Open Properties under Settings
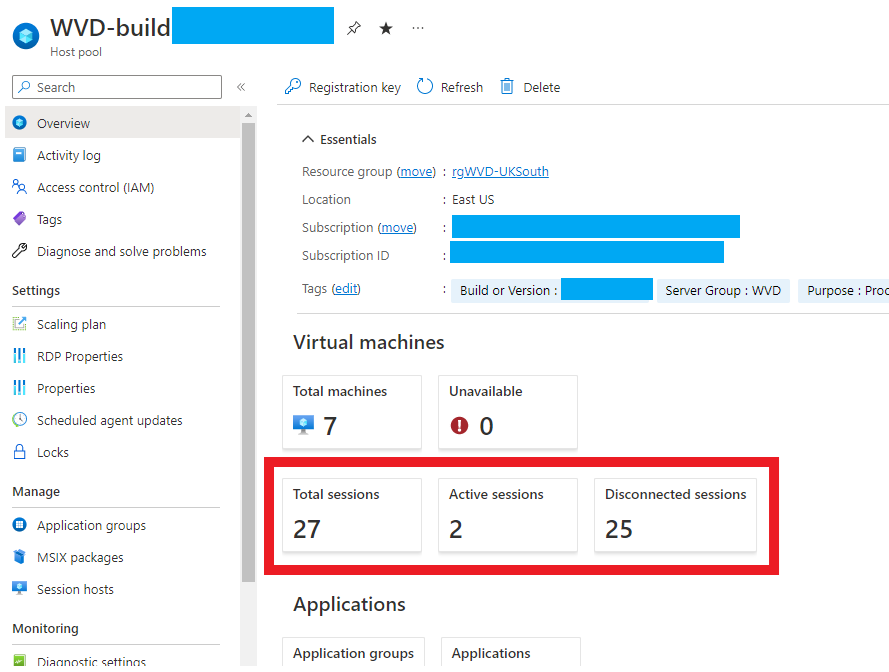Viewport: 889px width, 672px height. pos(122,388)
